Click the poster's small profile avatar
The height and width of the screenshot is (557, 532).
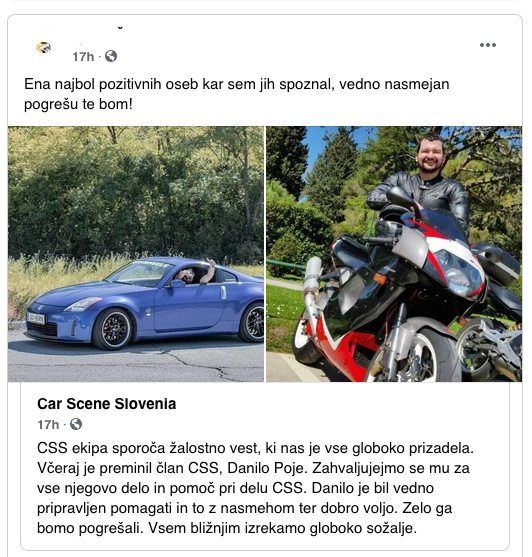coord(44,47)
